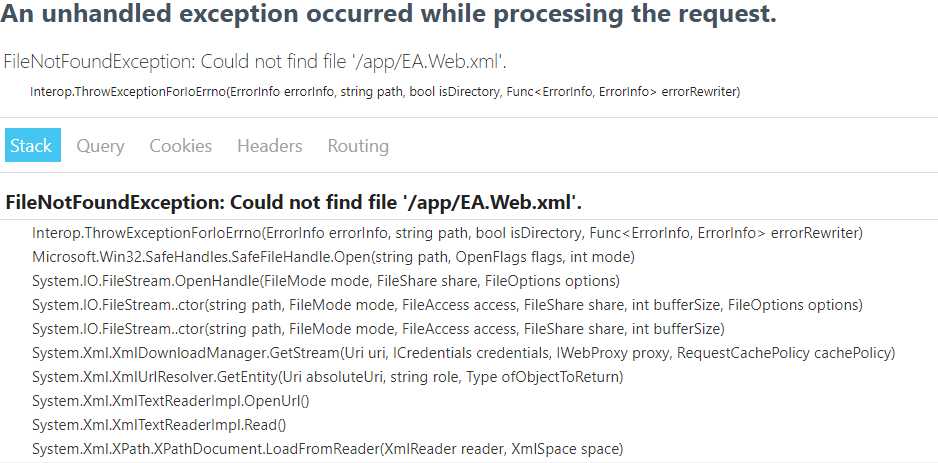This screenshot has width=938, height=463.
Task: Select the Stack tab
Action: click(33, 145)
